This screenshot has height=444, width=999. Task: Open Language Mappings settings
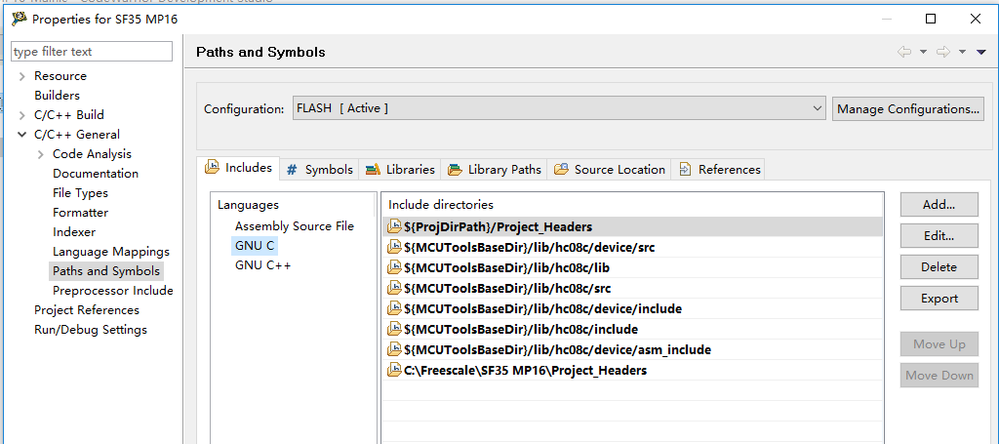(111, 252)
